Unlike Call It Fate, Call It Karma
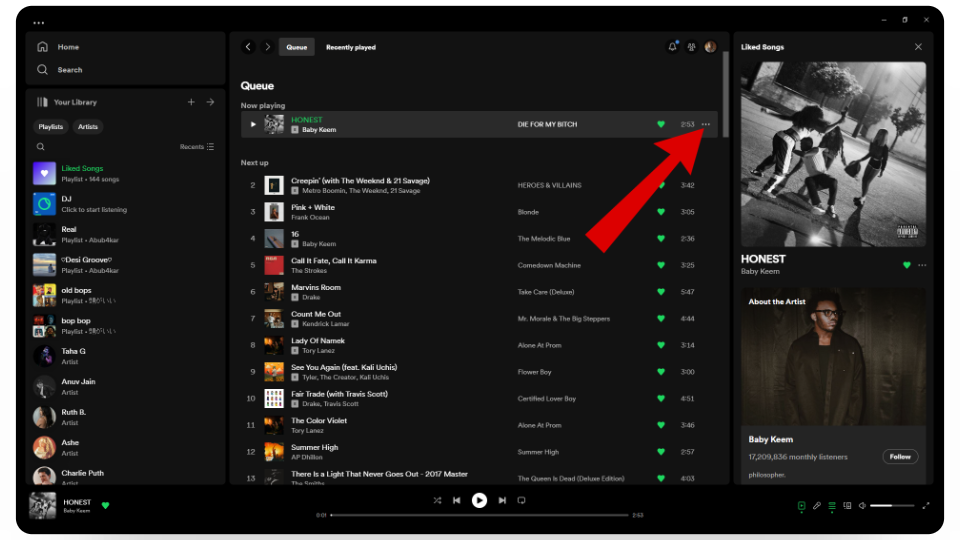Screen dimensions: 960x540 click(x=661, y=265)
